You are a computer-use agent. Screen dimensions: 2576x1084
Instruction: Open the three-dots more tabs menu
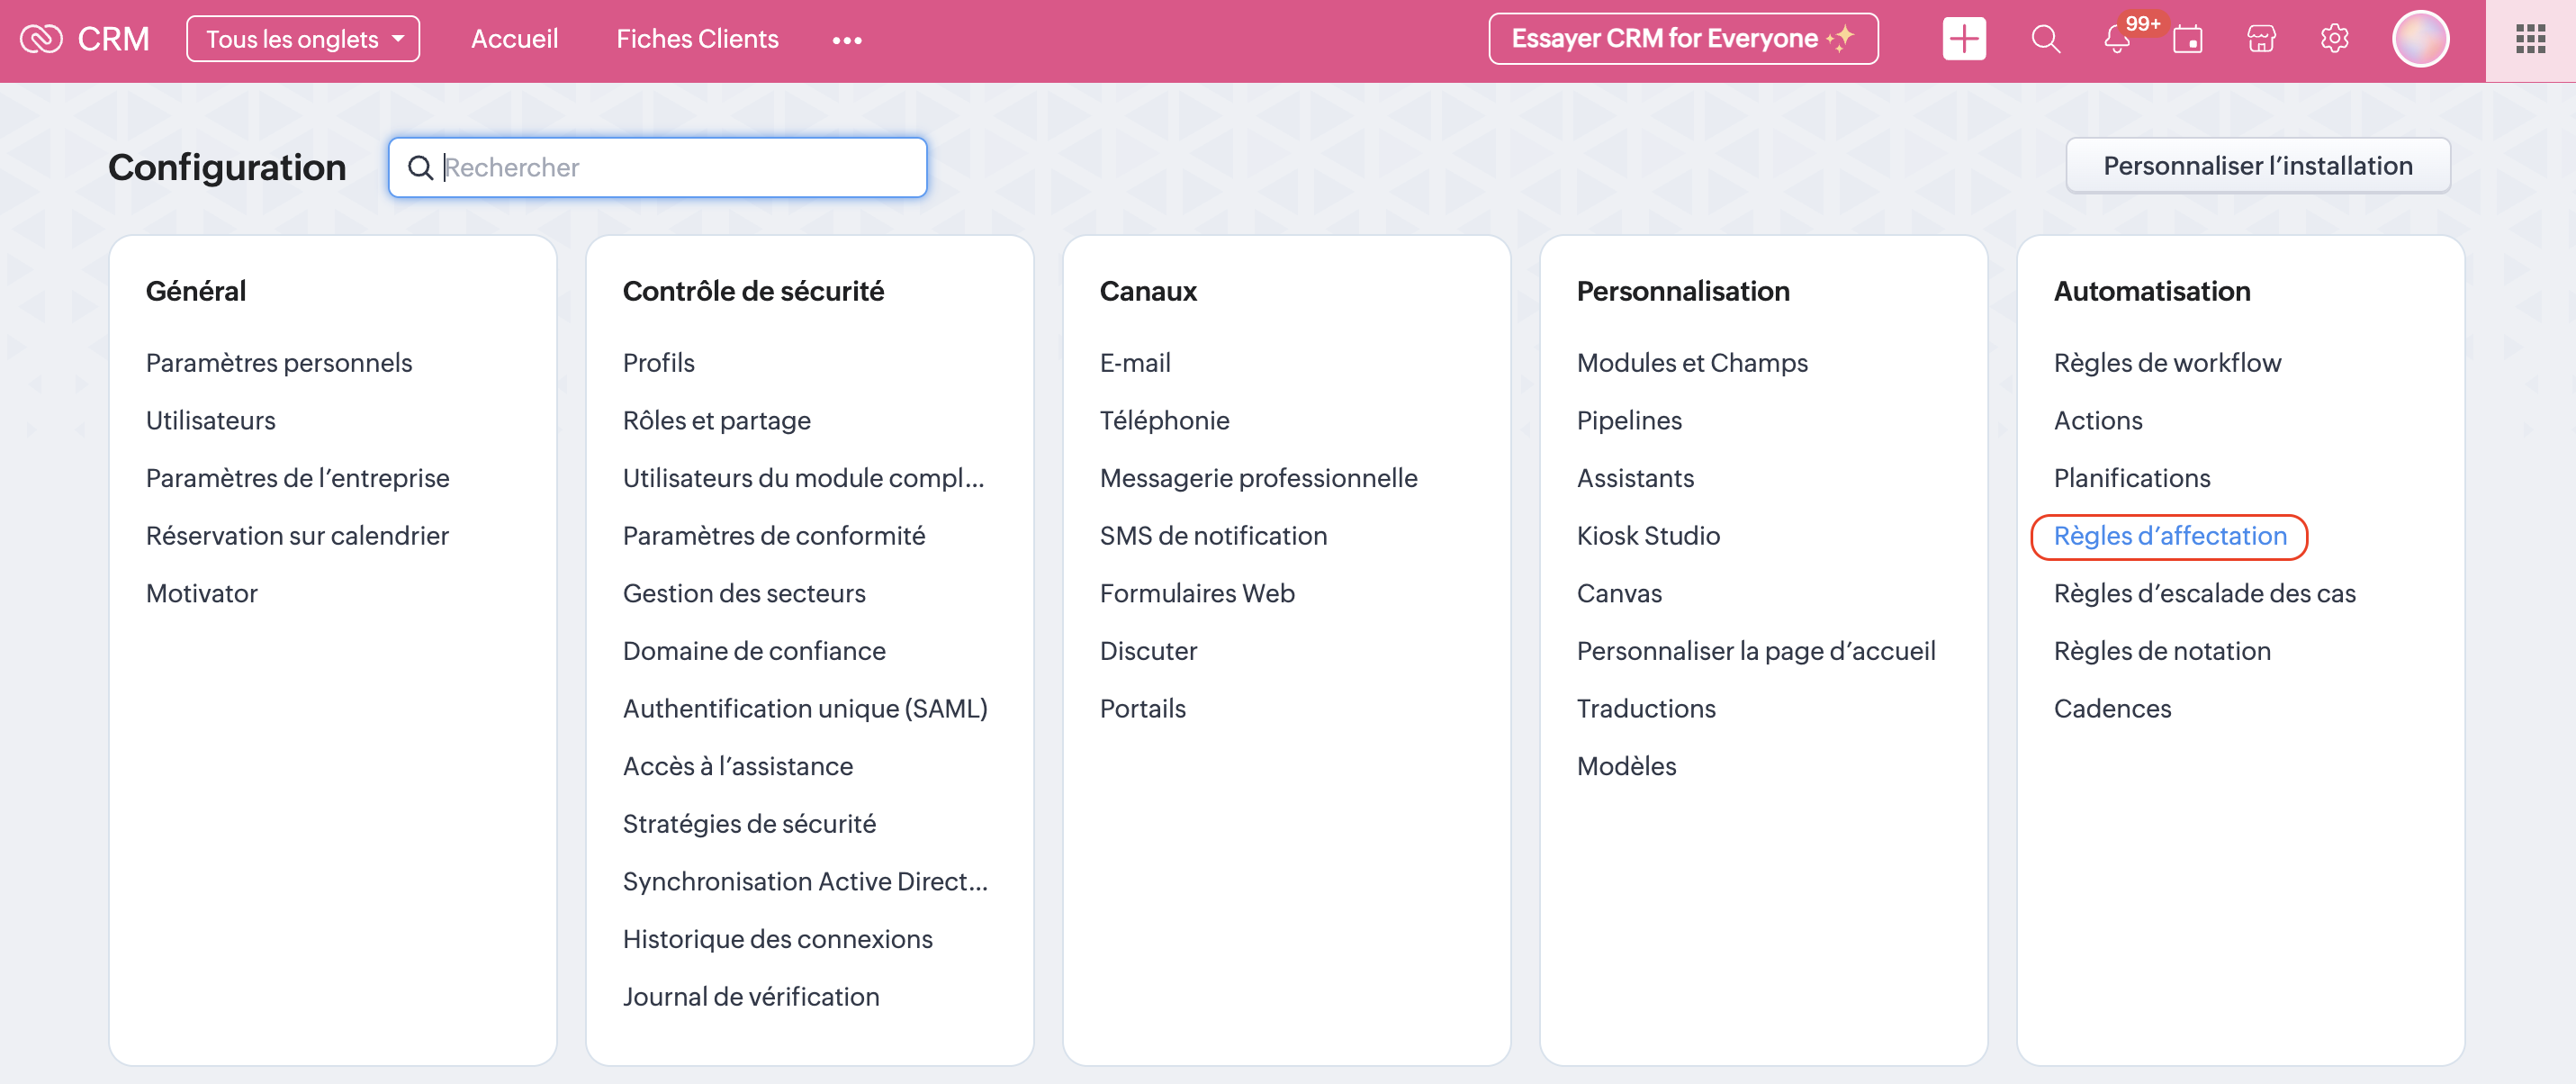[x=846, y=40]
